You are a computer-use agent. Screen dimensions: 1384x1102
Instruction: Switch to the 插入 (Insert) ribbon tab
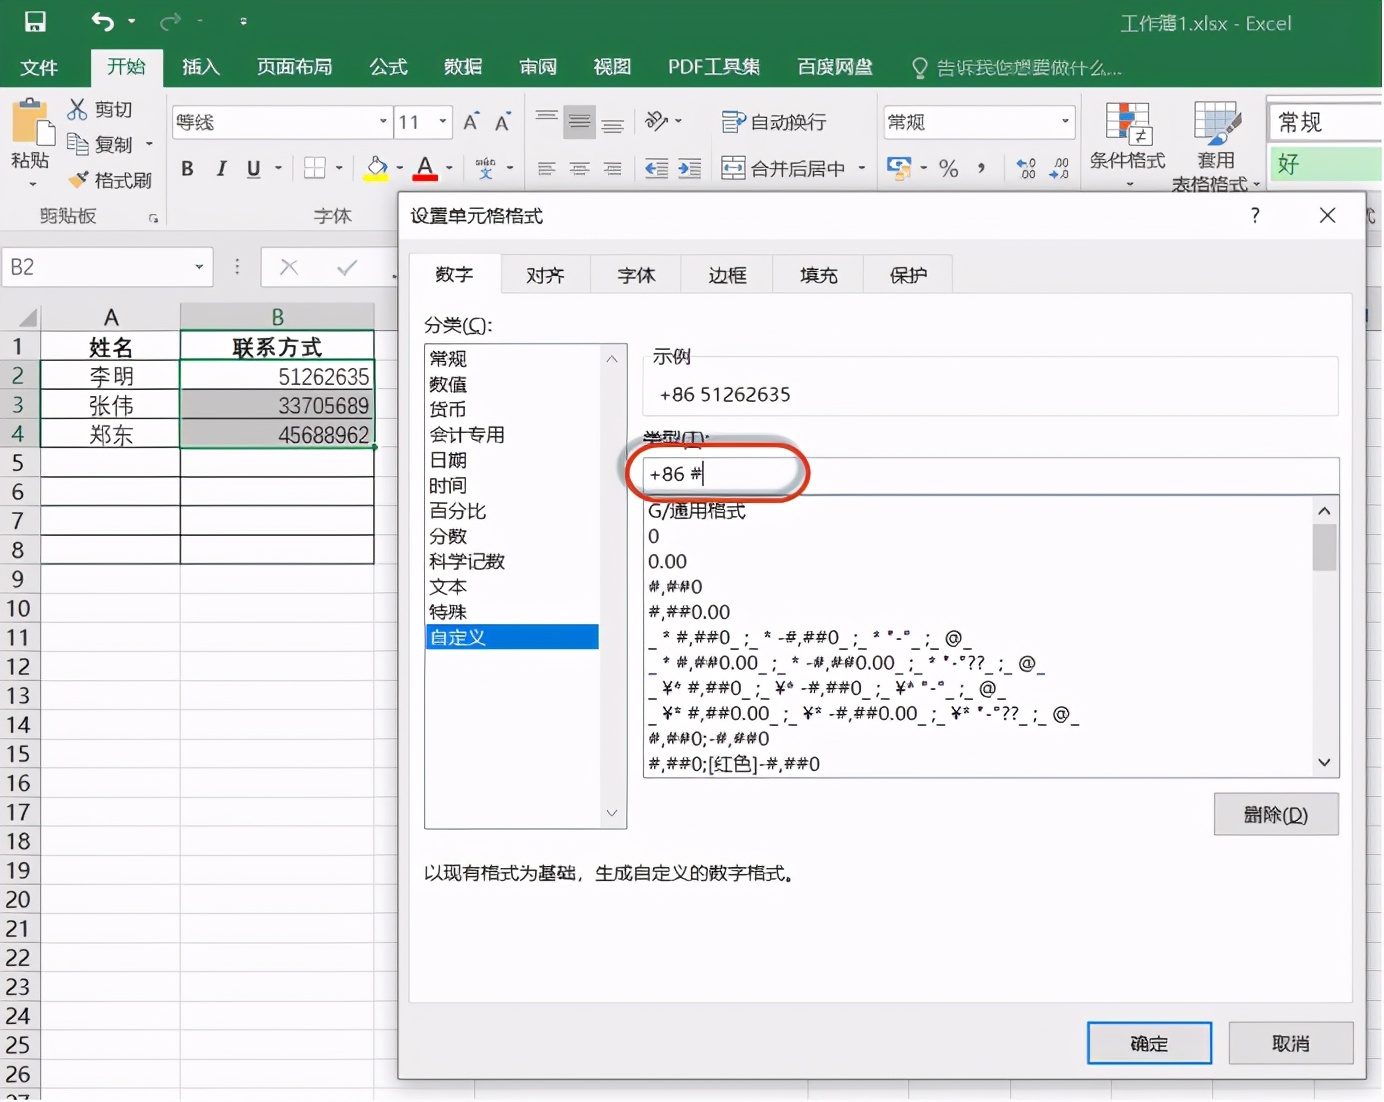click(x=200, y=67)
